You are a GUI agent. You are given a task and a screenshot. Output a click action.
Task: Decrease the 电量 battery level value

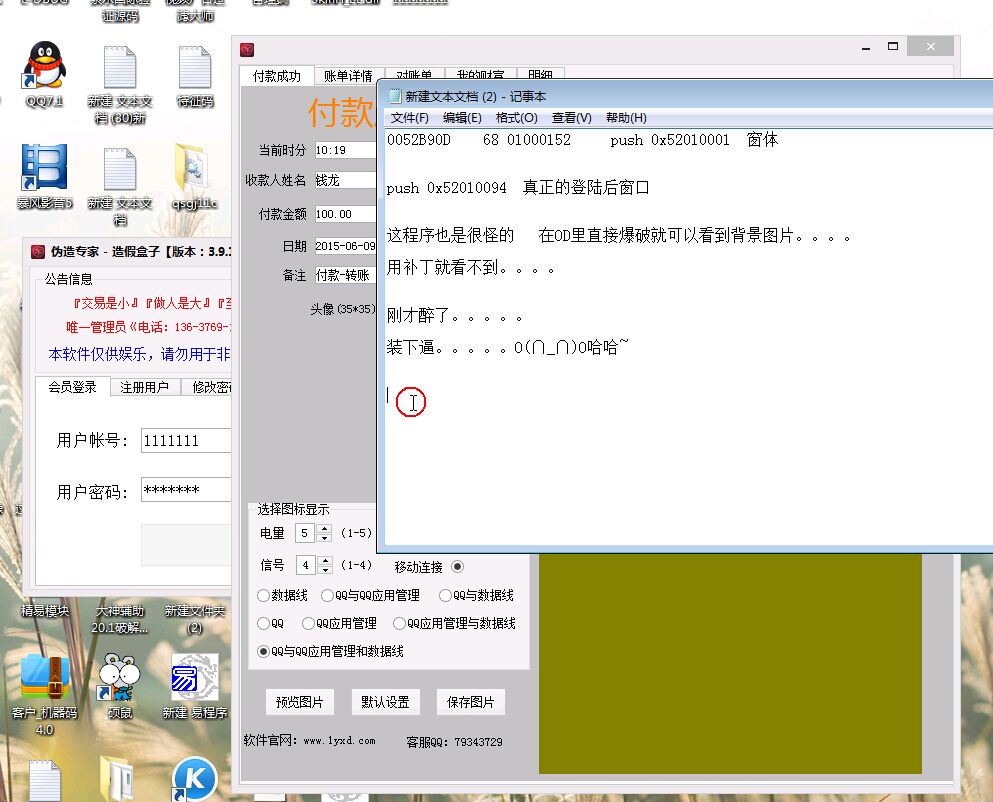[x=324, y=537]
